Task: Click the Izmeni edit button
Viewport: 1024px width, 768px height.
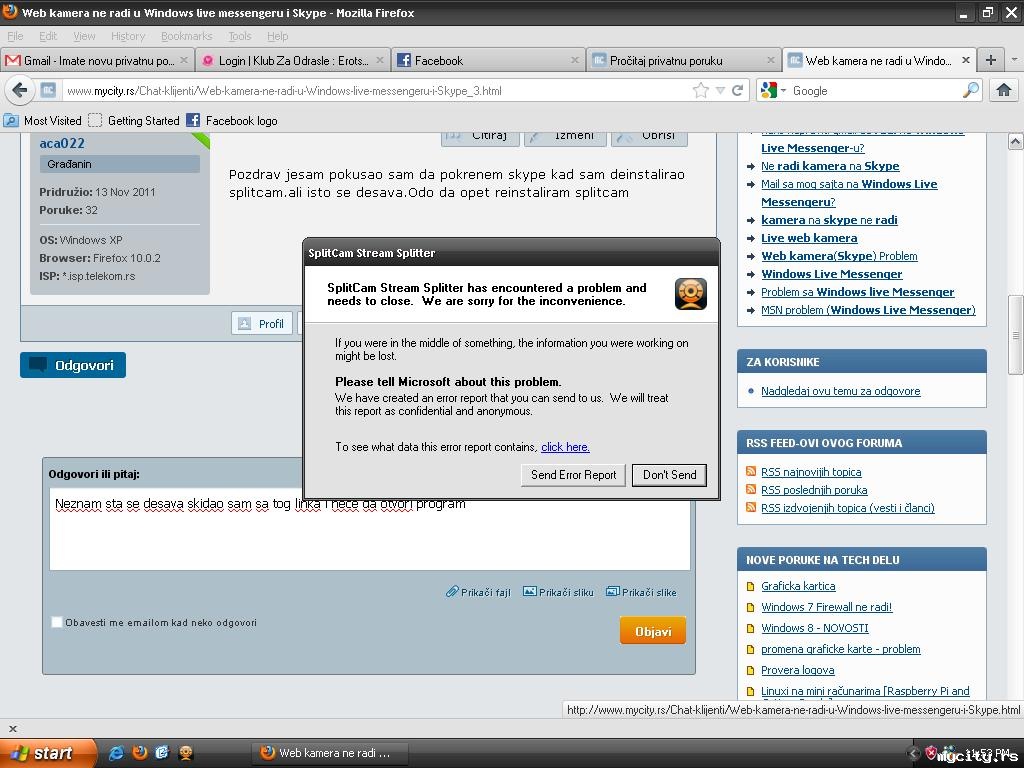Action: point(566,137)
